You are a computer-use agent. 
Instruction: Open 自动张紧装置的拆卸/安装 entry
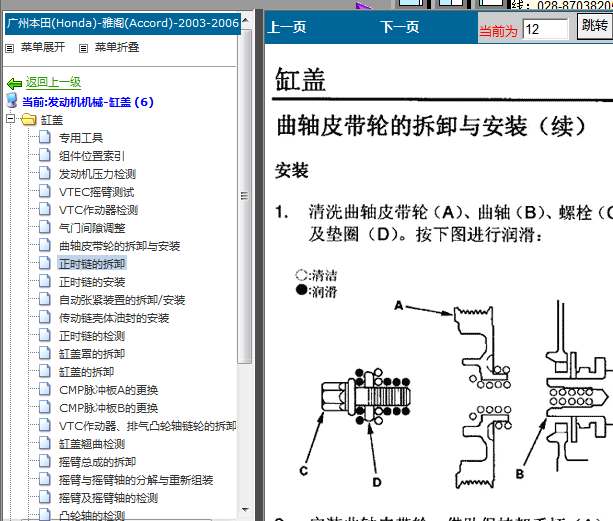(122, 300)
